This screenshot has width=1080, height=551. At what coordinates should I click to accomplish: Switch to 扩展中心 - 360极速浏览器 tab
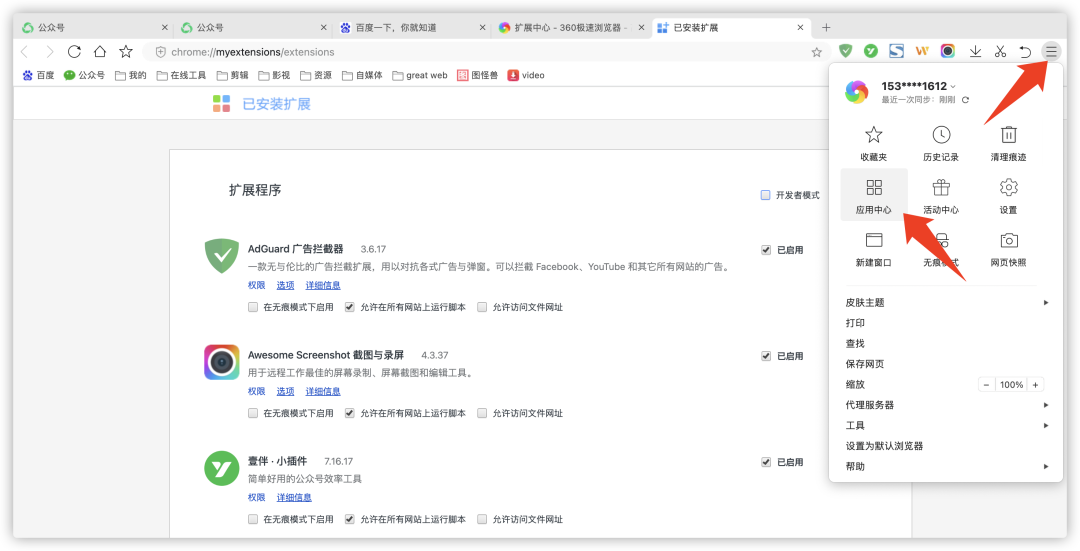pos(572,28)
